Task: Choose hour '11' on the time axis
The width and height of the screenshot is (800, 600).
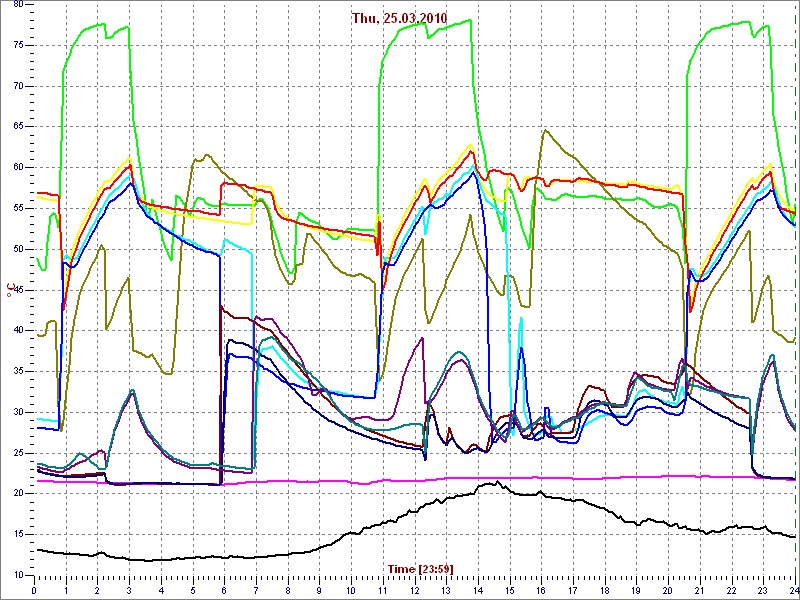Action: click(383, 590)
